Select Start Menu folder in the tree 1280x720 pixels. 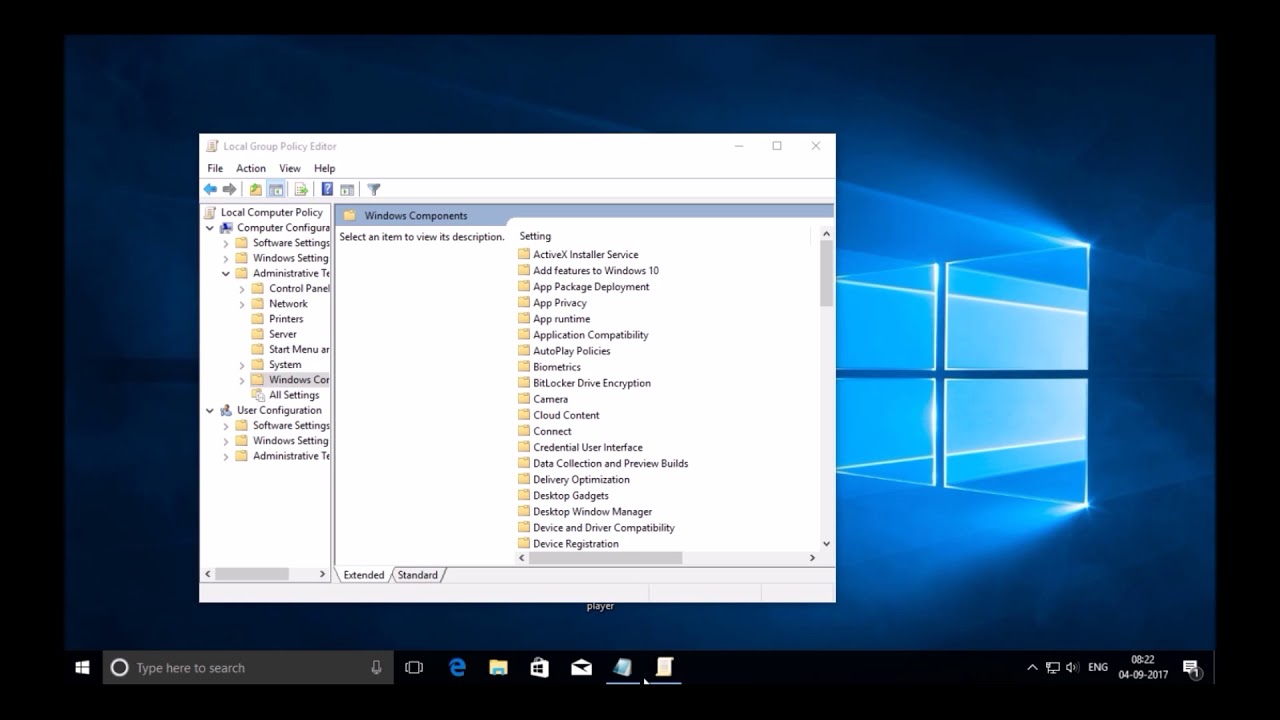tap(299, 349)
